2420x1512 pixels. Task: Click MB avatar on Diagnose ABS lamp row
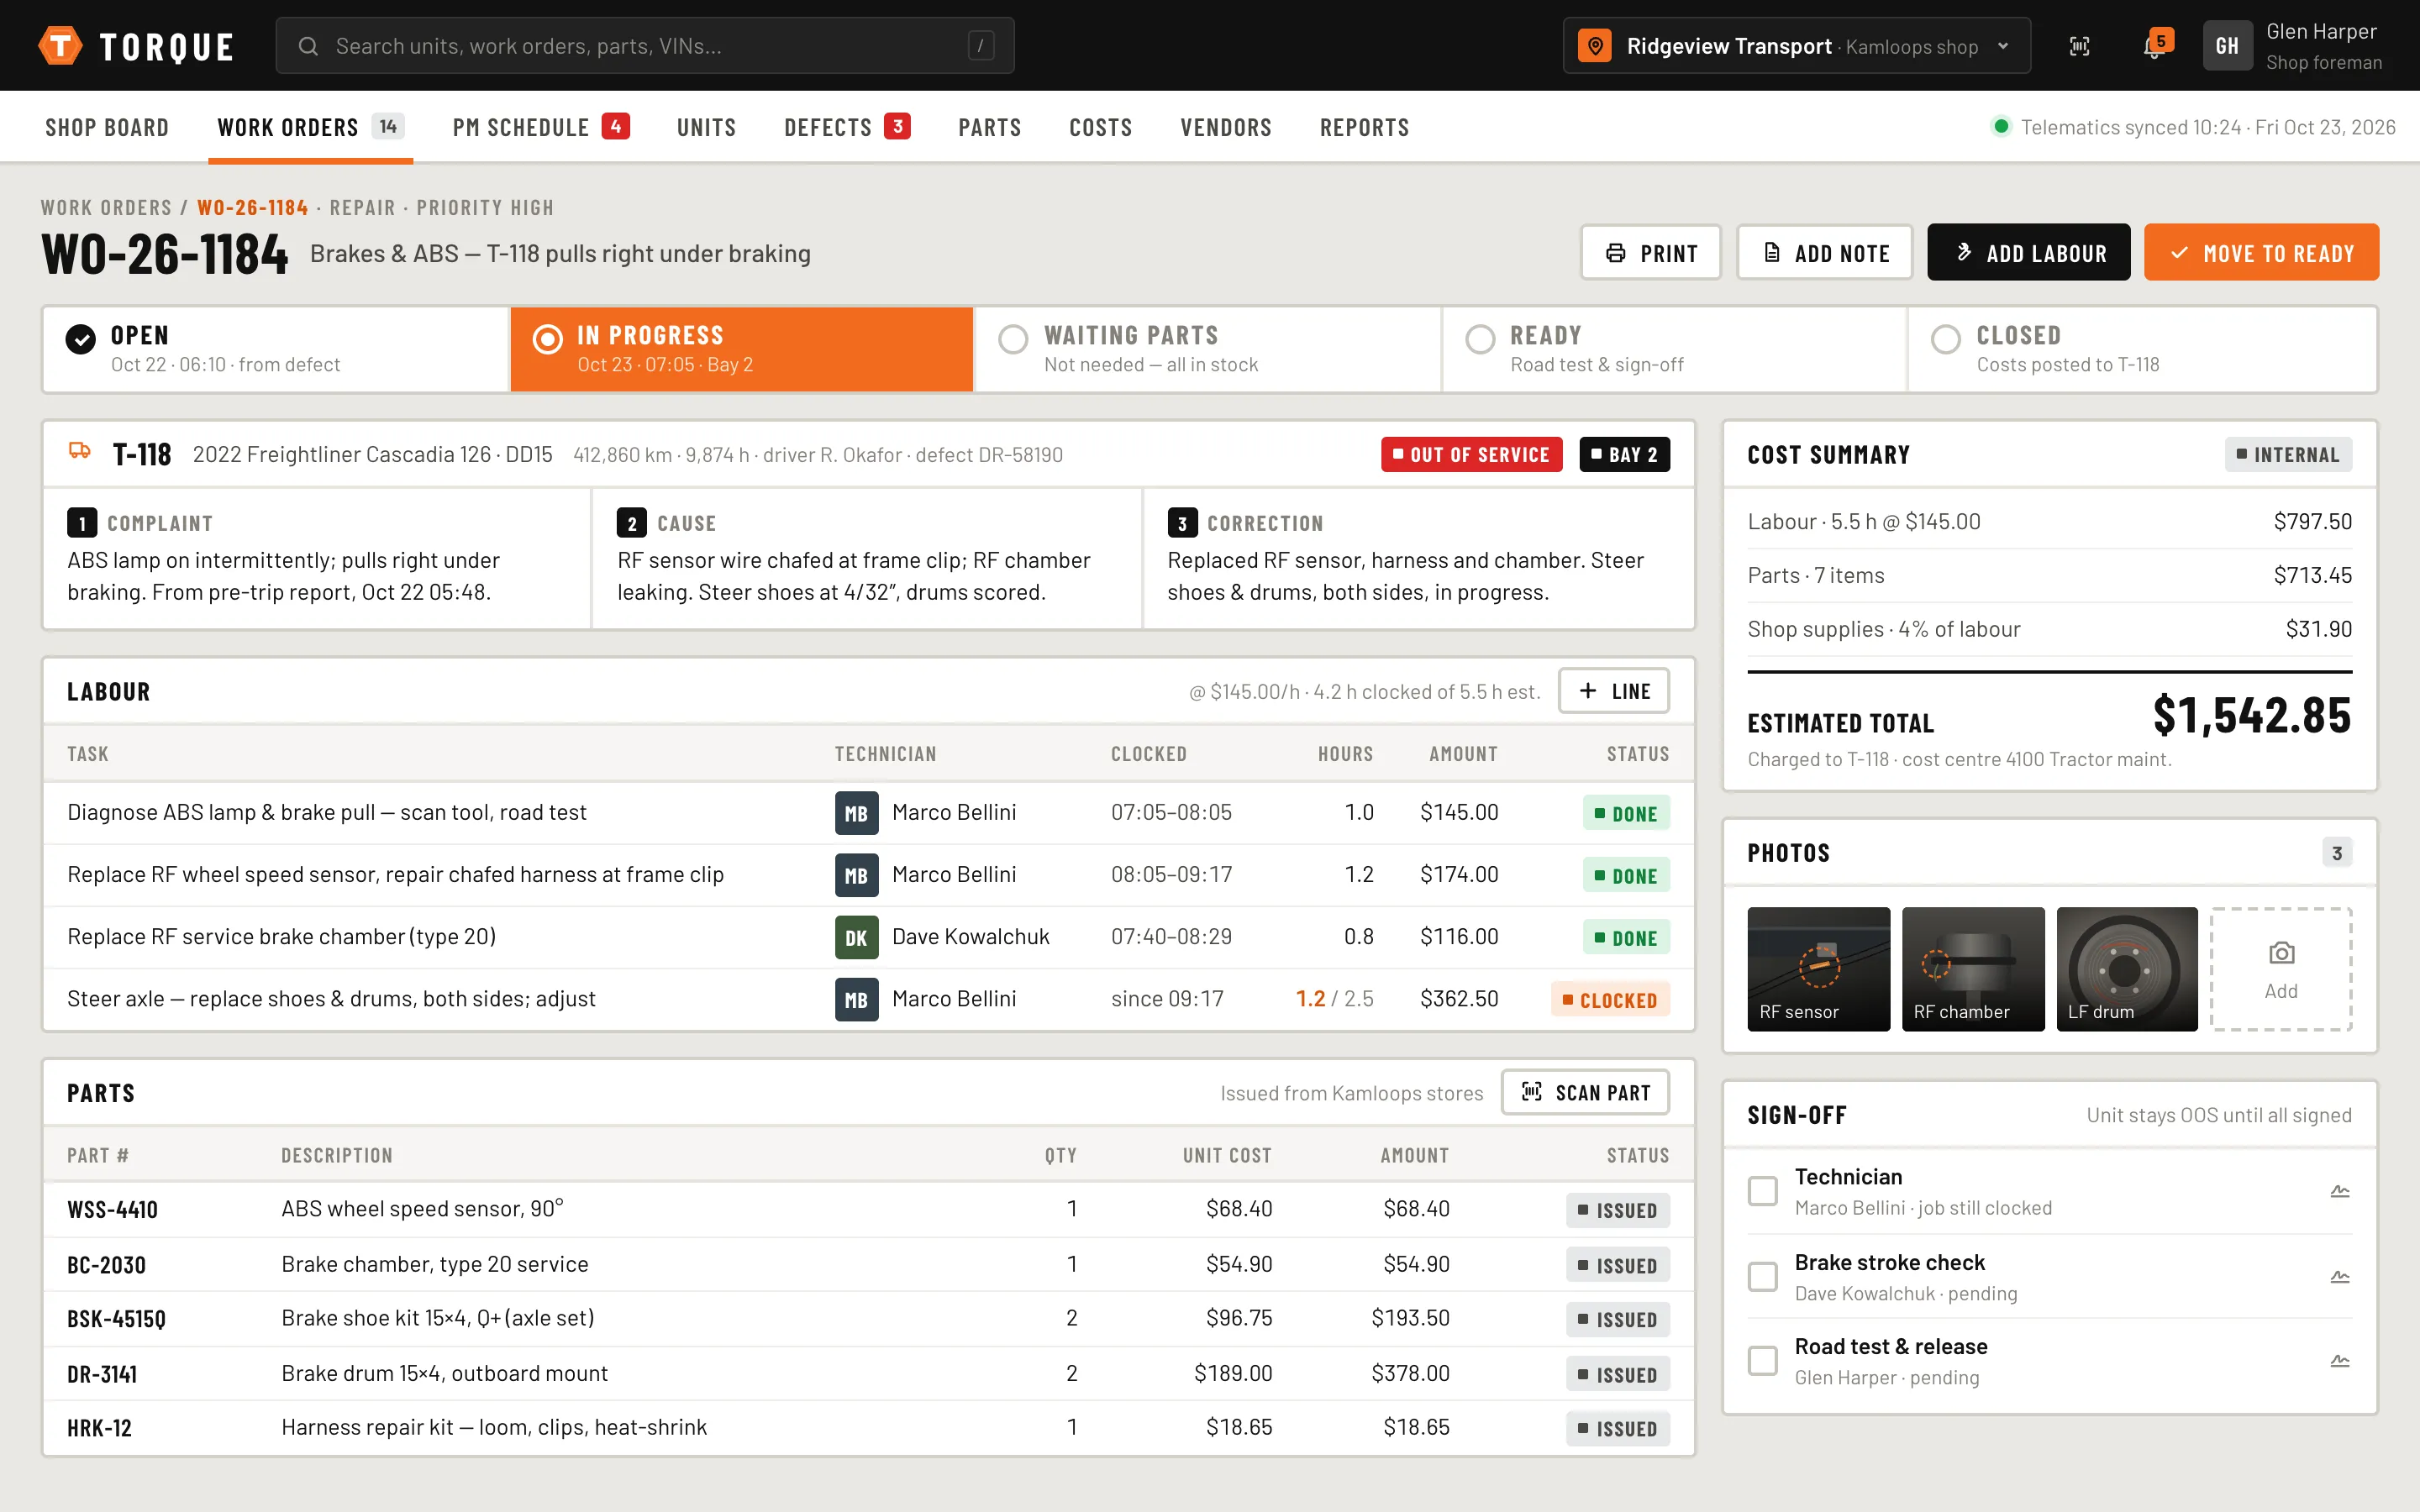pyautogui.click(x=856, y=813)
